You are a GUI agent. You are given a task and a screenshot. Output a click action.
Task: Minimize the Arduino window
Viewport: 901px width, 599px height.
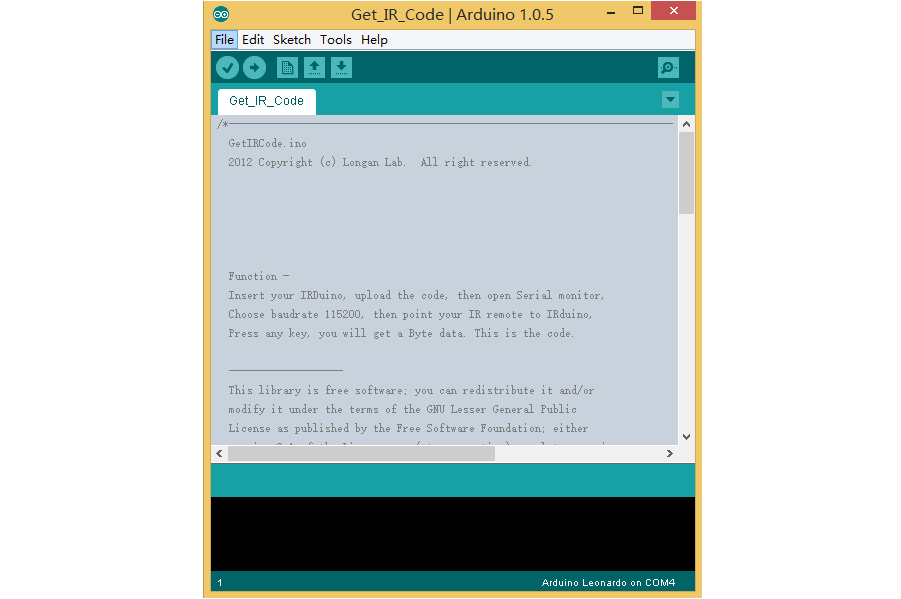pos(611,11)
